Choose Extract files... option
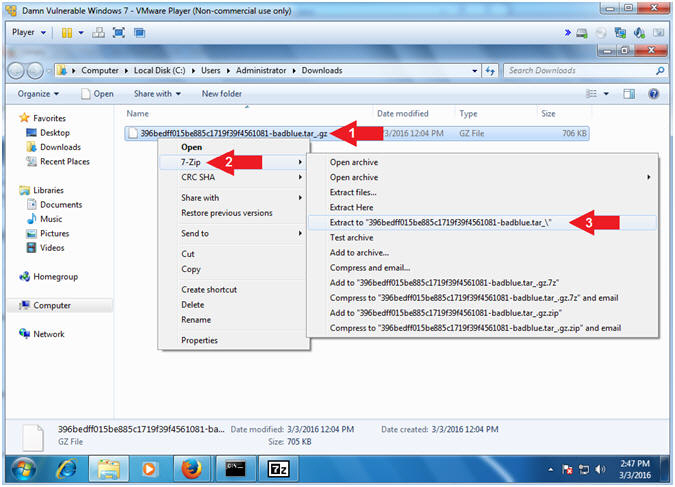Viewport: 675px width, 487px height. [x=353, y=192]
